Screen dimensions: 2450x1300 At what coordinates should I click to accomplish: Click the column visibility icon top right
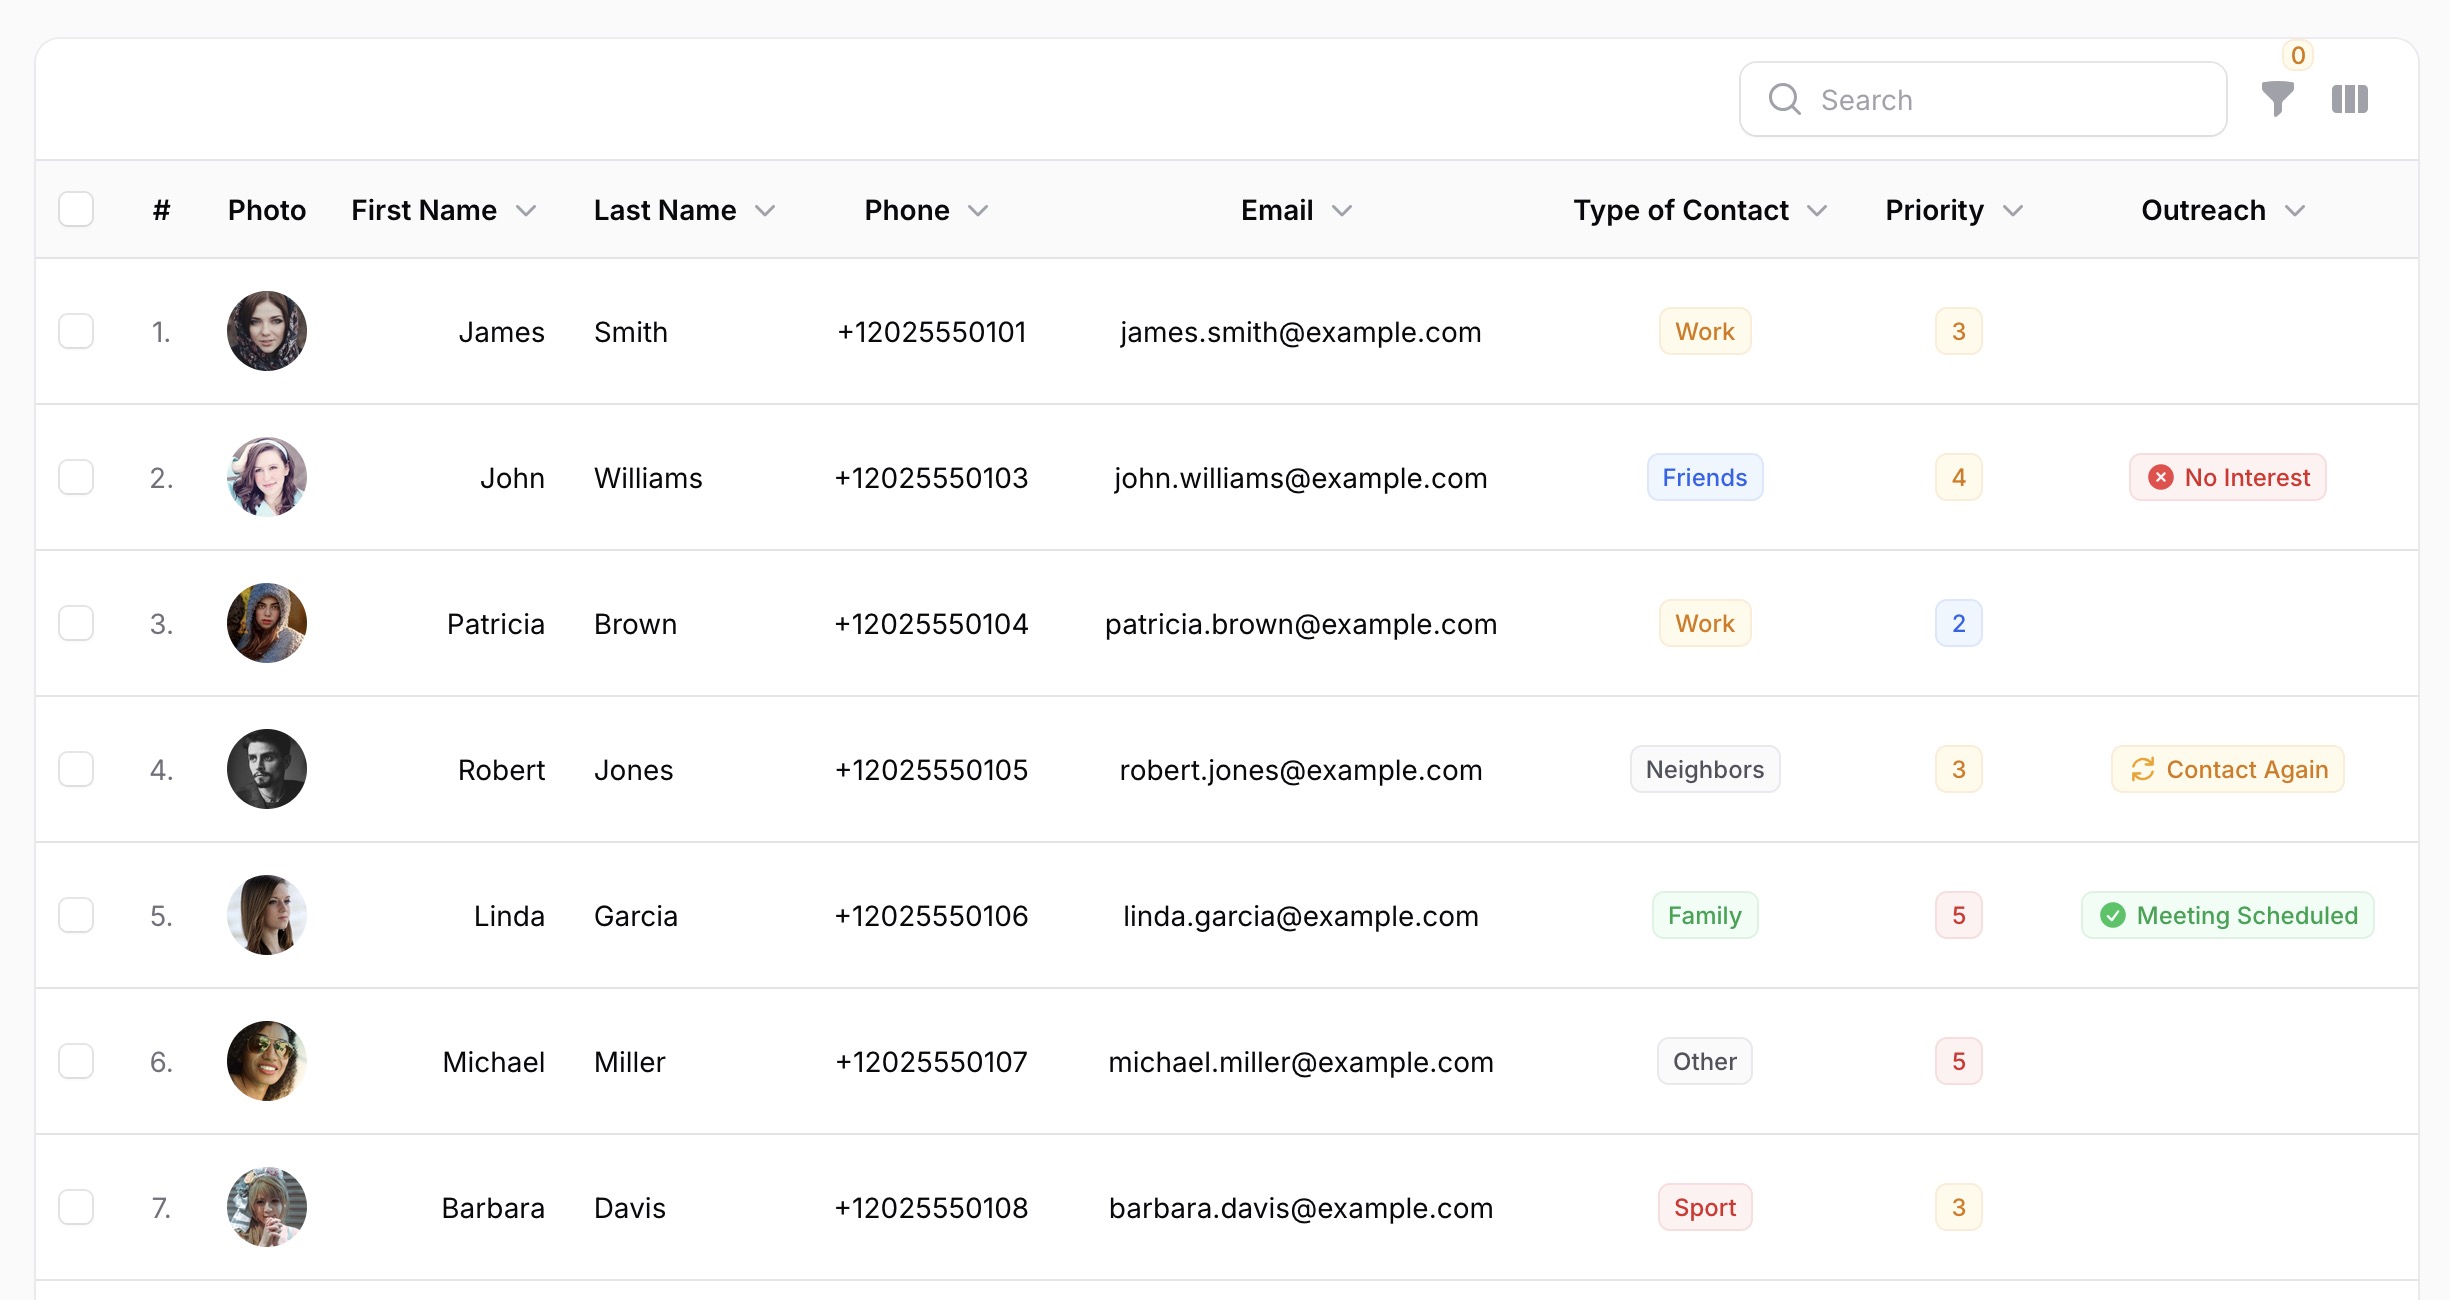point(2350,99)
